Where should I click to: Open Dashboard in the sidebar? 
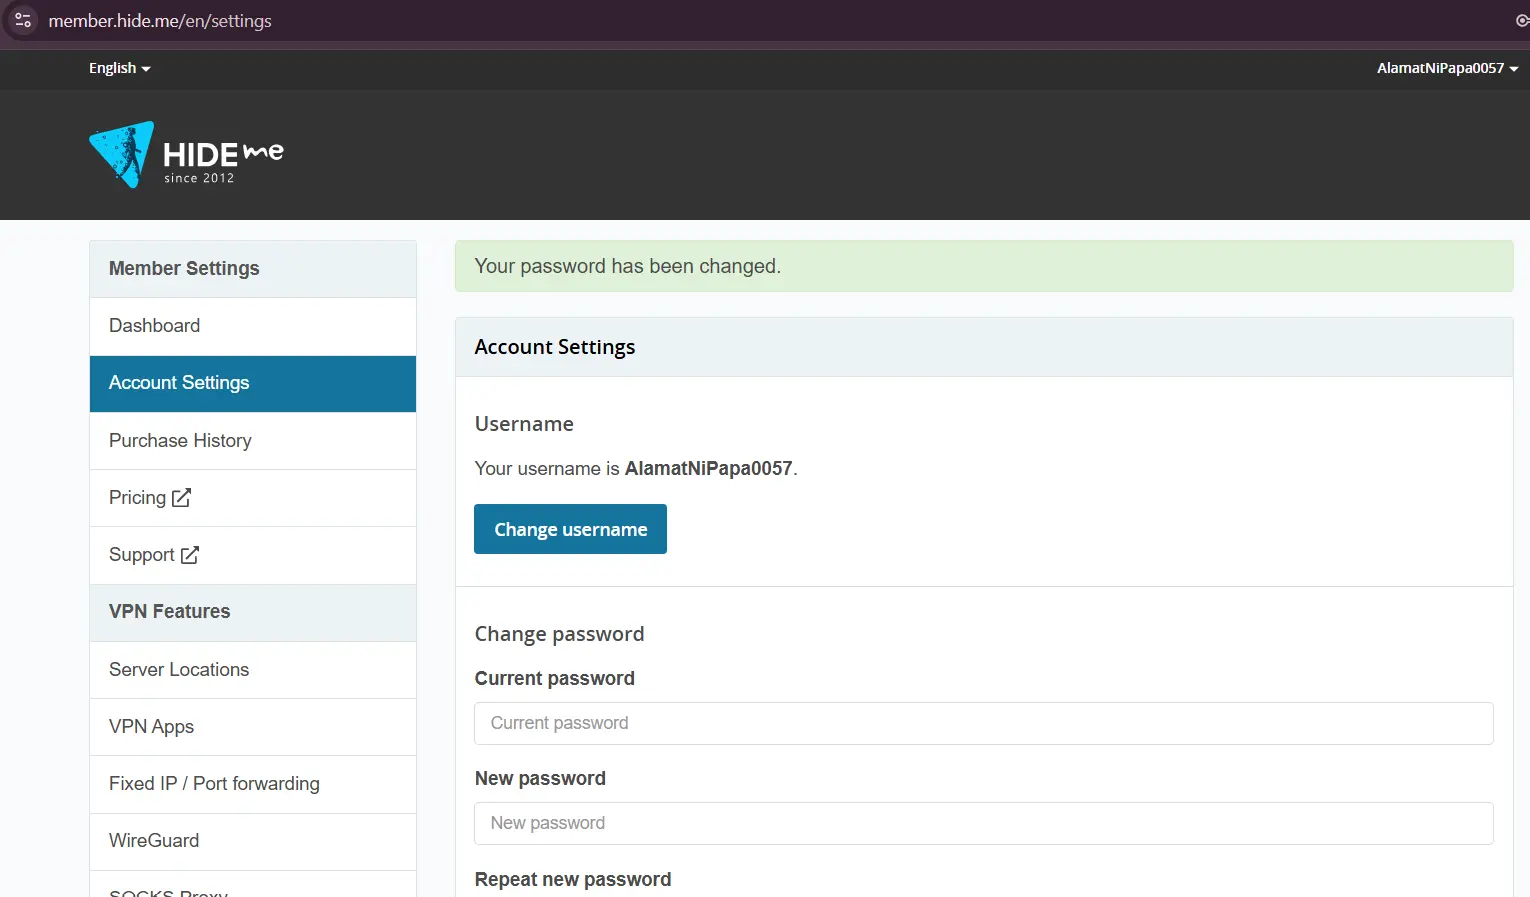click(253, 326)
